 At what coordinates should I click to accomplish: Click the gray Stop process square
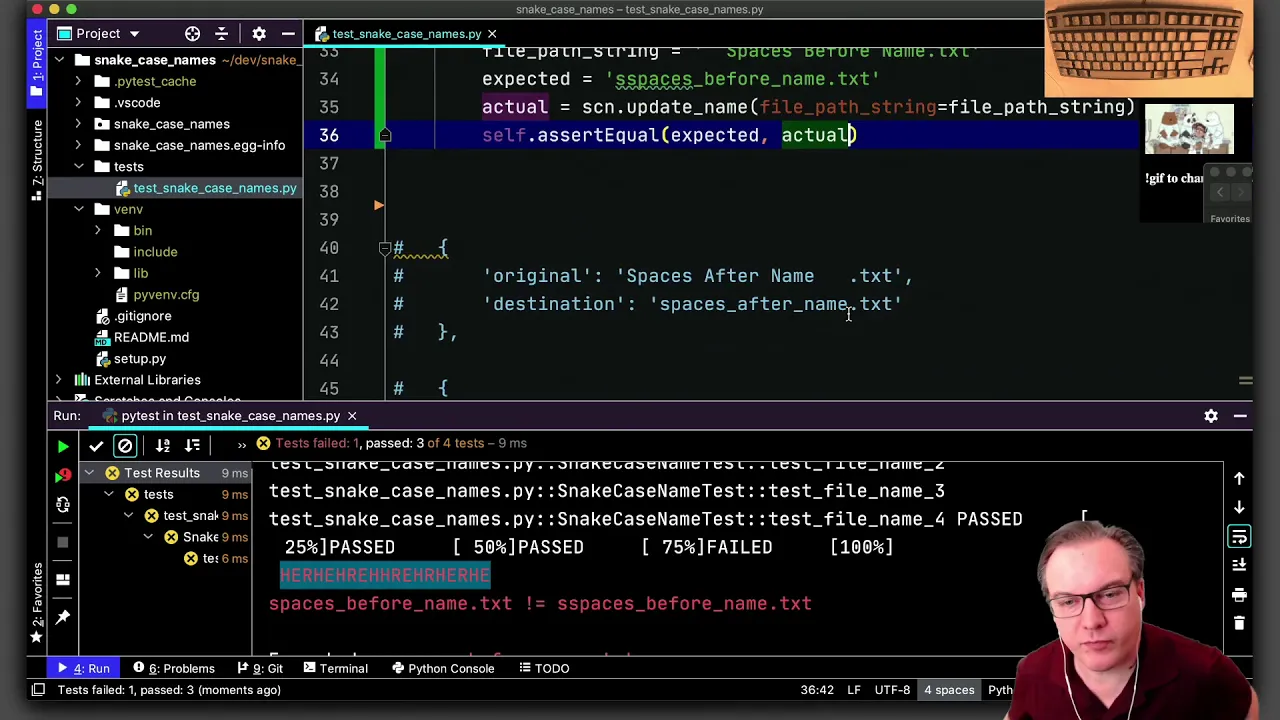coord(63,542)
